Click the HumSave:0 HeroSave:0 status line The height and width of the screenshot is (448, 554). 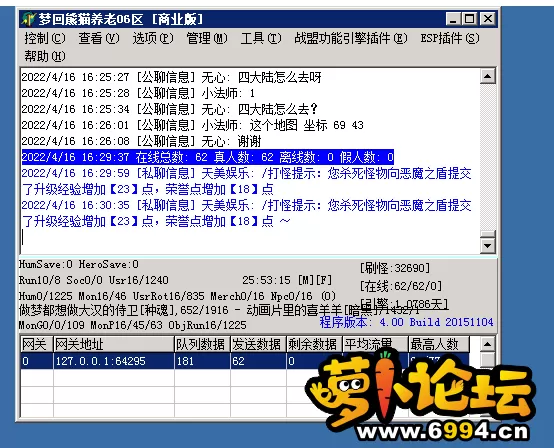[x=79, y=264]
